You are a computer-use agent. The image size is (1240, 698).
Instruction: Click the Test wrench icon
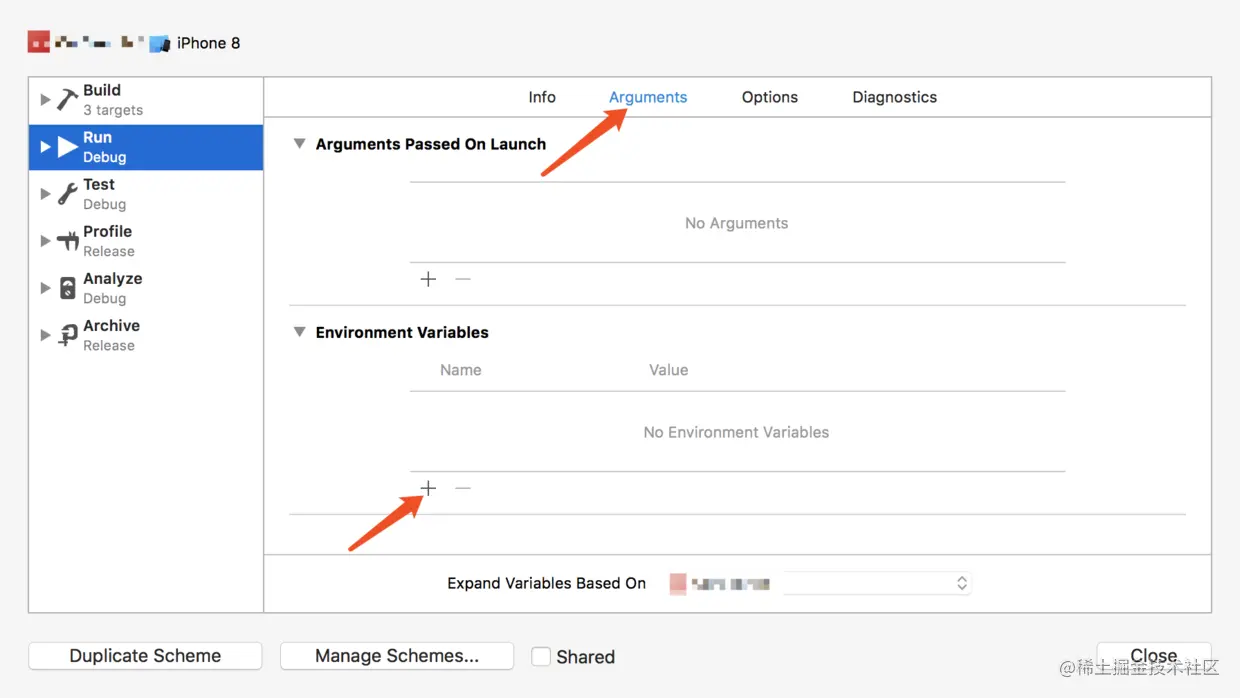(x=67, y=194)
